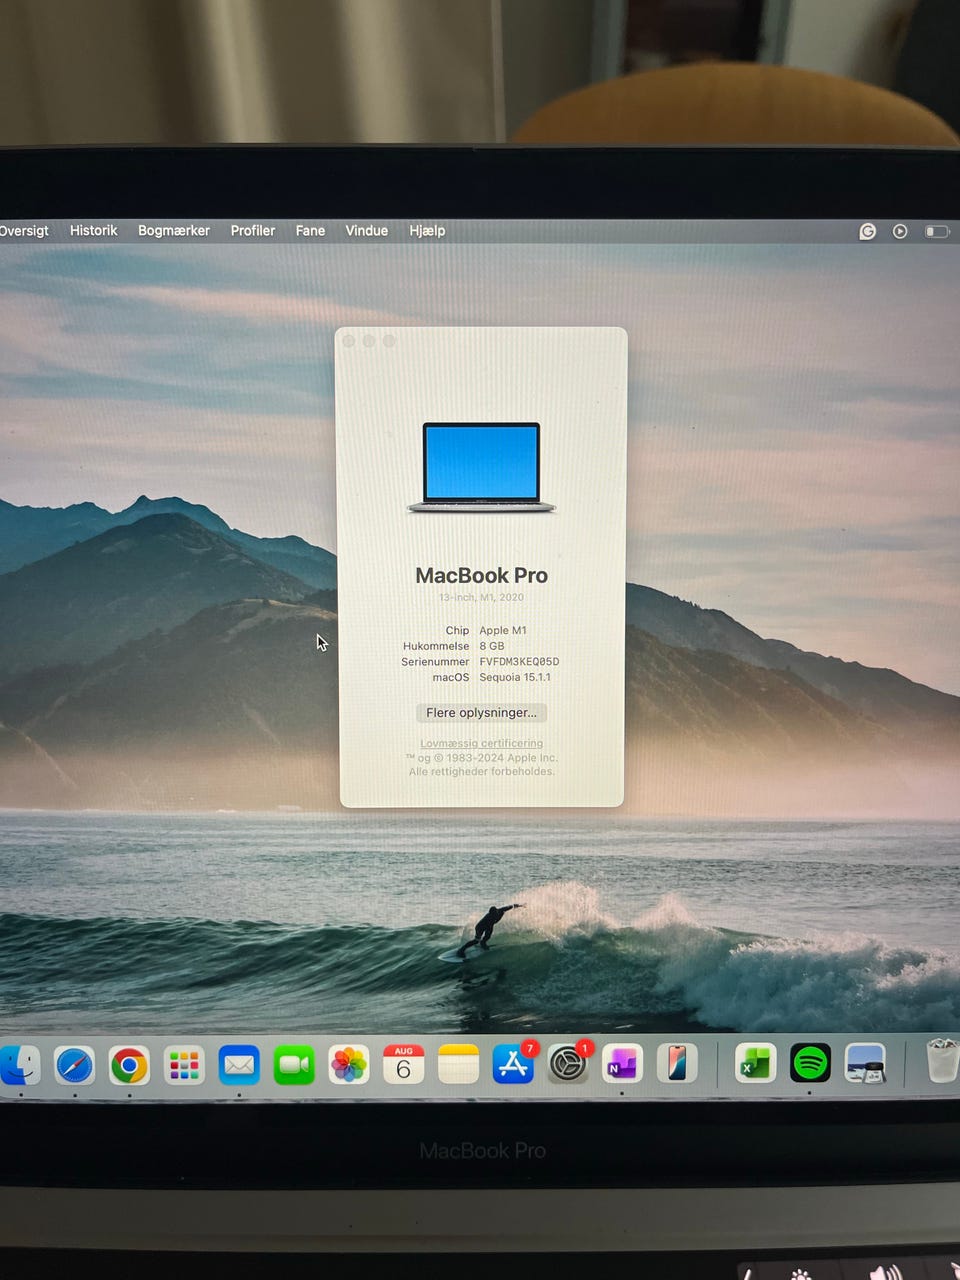Viewport: 960px width, 1280px height.
Task: Open the Preview app in the dock
Action: [865, 1063]
